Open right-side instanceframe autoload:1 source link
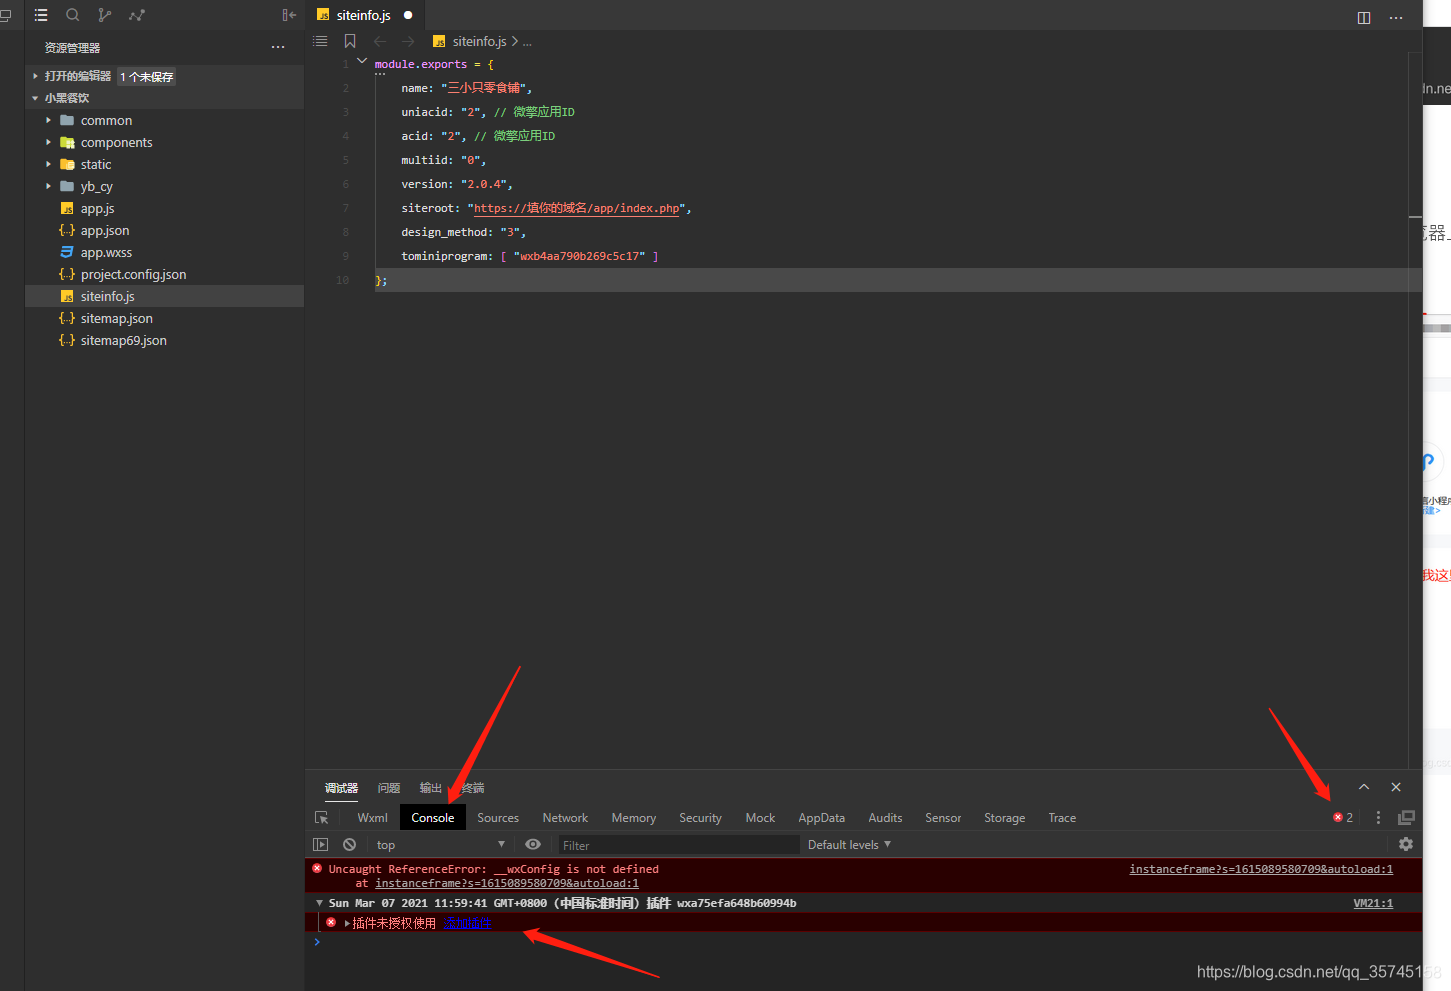Screen dimensions: 1451x991 coord(1261,869)
